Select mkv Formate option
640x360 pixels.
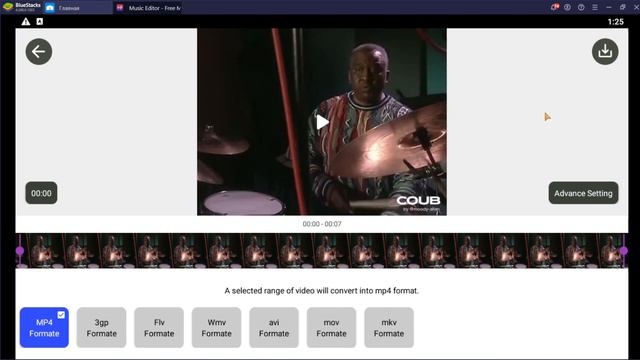tap(389, 328)
